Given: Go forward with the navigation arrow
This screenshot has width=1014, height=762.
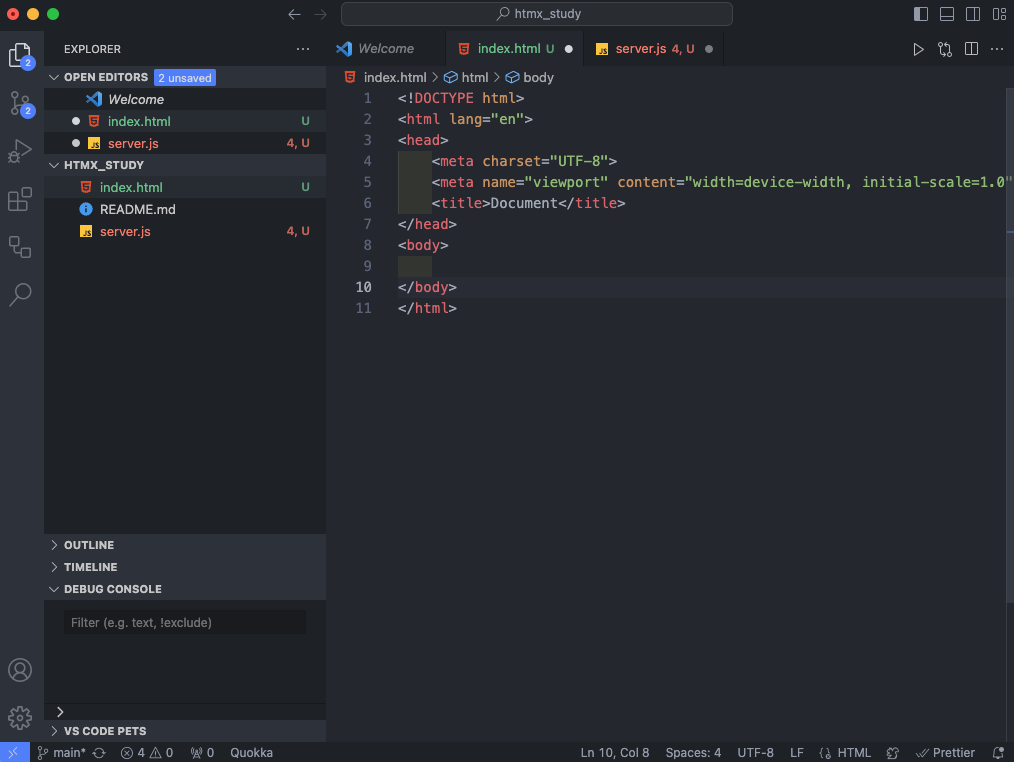Looking at the screenshot, I should 320,14.
